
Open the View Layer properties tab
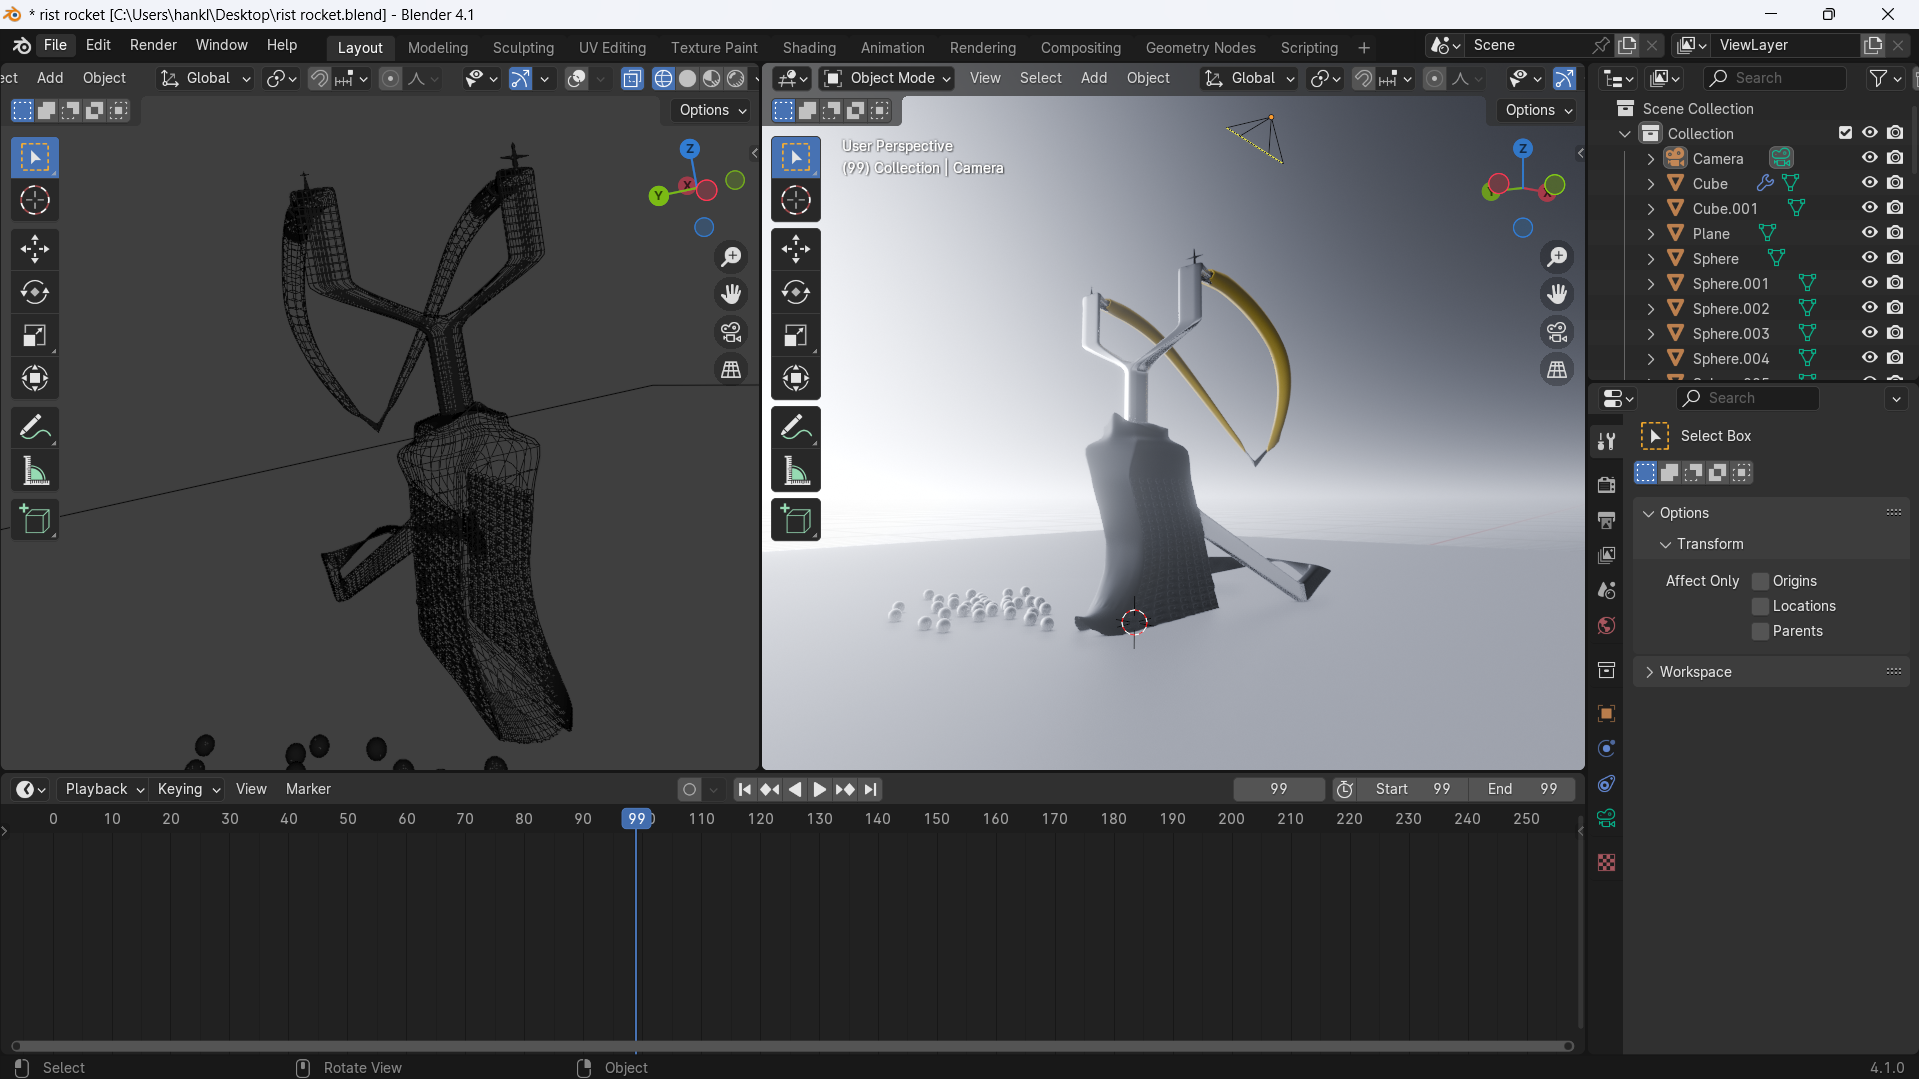click(x=1606, y=555)
